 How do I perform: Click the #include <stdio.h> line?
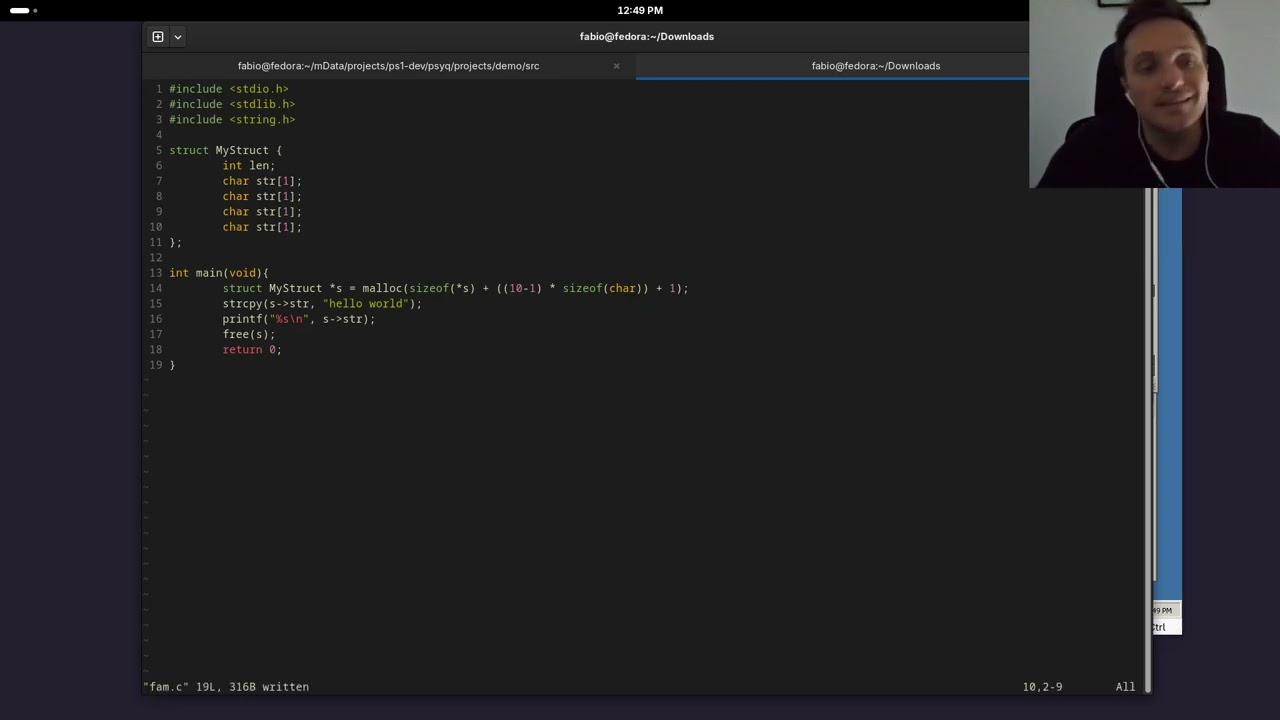coord(229,89)
